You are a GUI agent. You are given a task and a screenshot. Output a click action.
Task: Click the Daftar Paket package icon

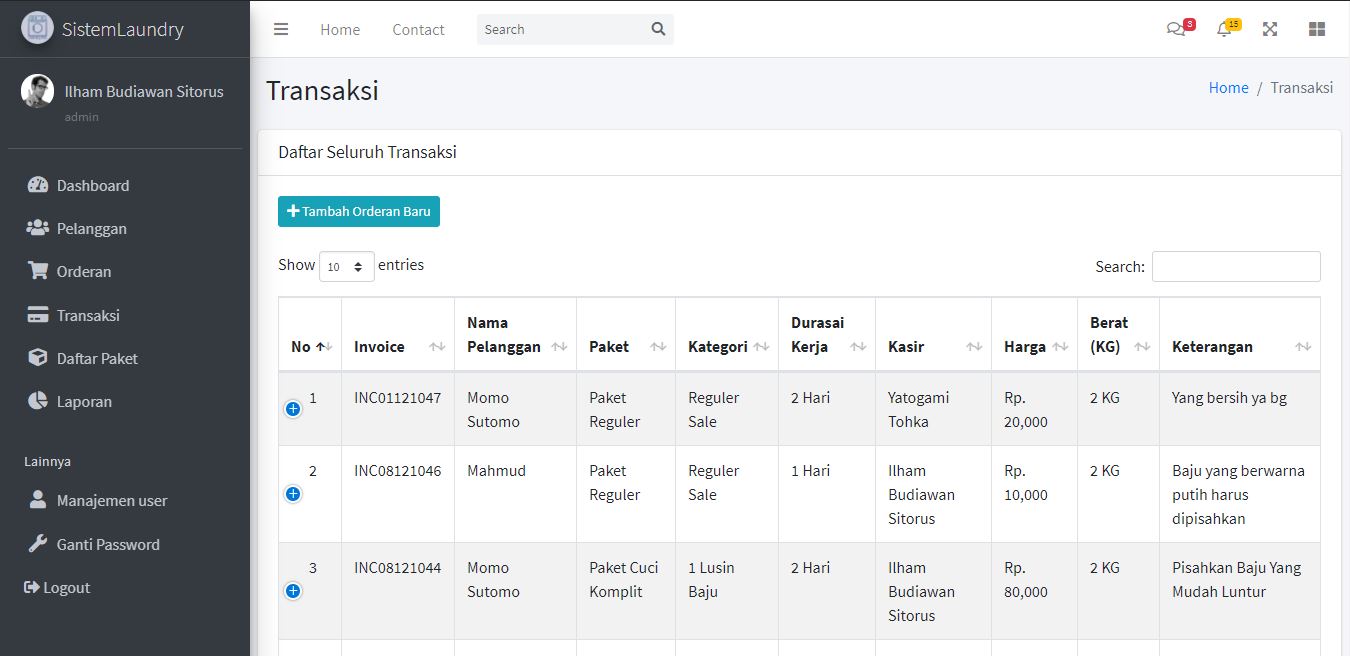(38, 358)
